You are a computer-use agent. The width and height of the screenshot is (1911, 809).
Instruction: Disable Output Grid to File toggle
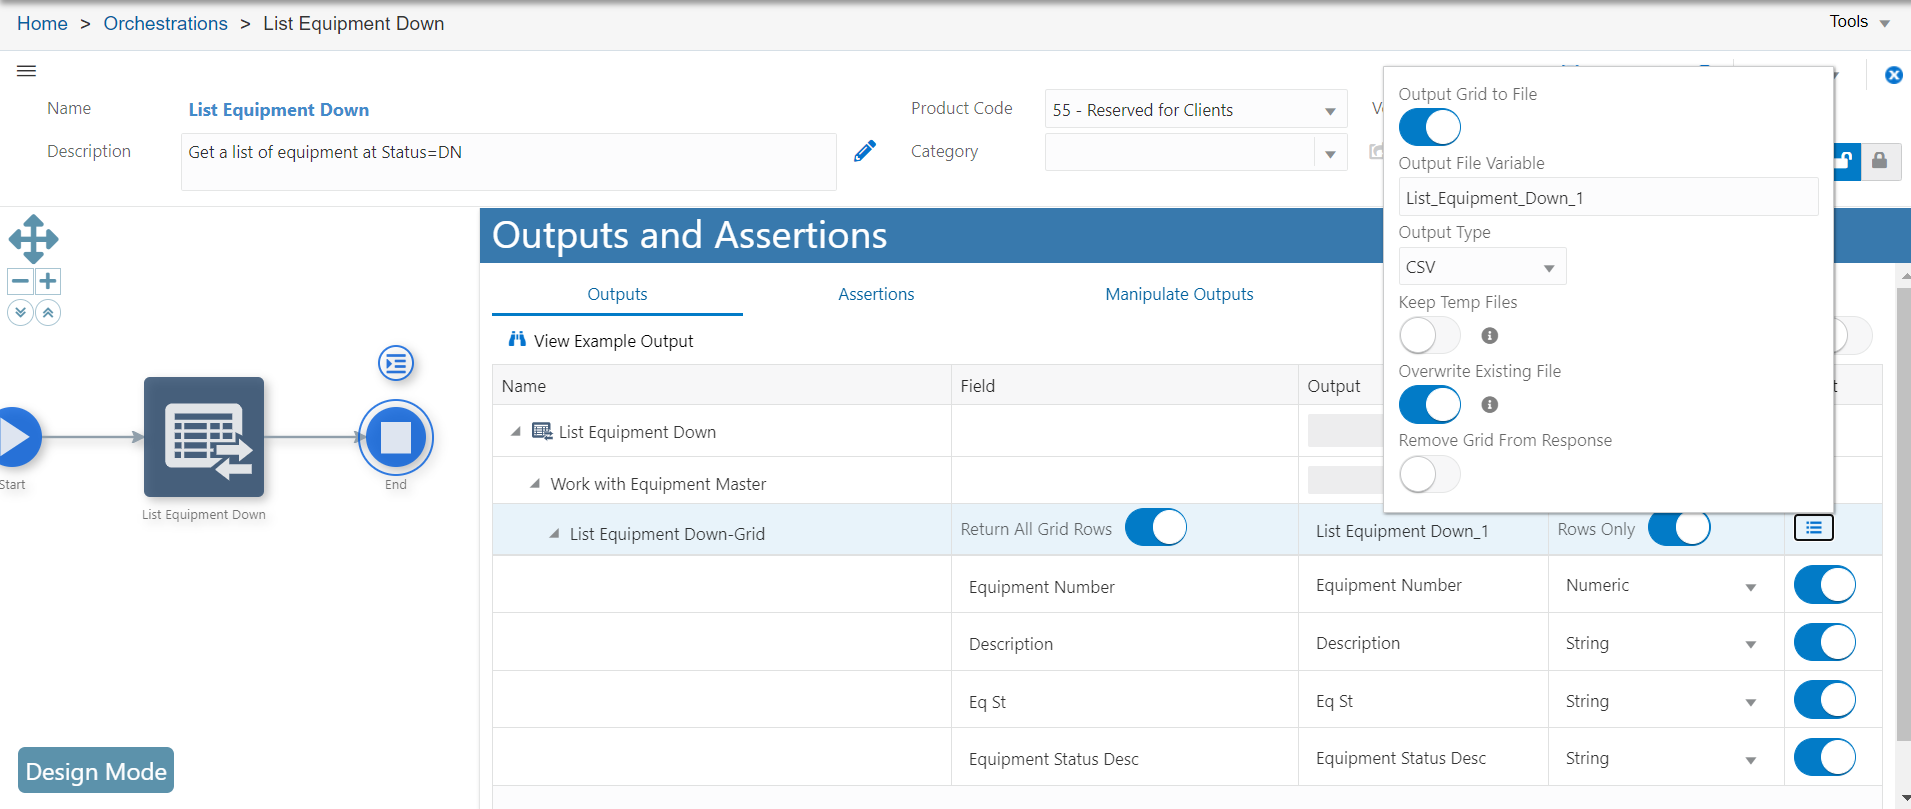pyautogui.click(x=1429, y=127)
